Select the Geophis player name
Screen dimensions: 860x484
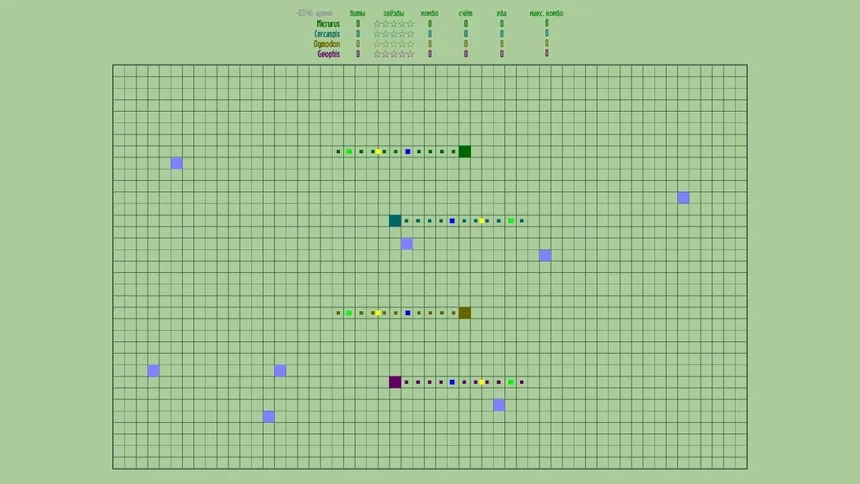coord(329,54)
